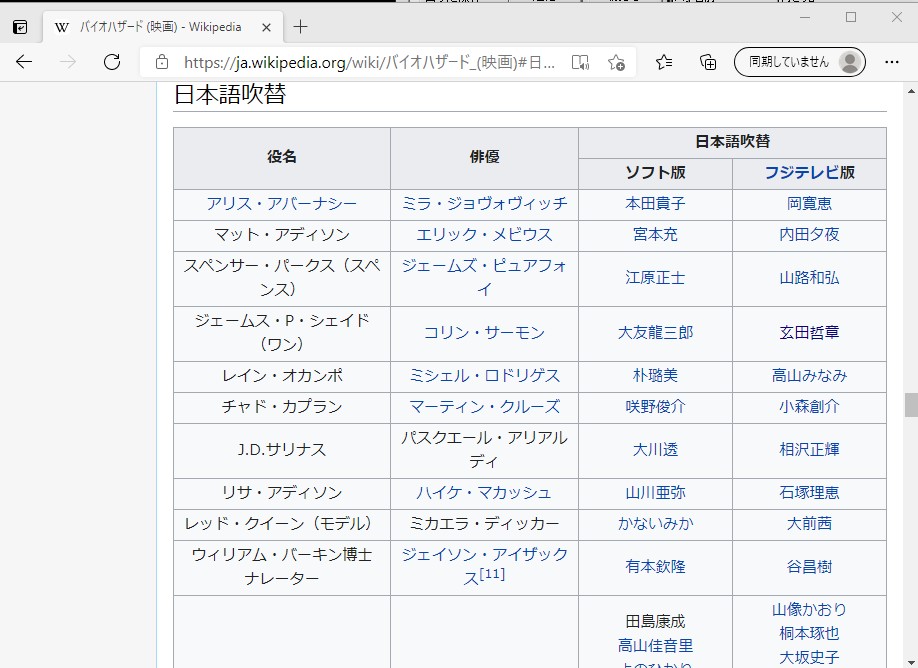Viewport: 918px width, 668px height.
Task: View site information lock icon
Action: pyautogui.click(x=162, y=62)
